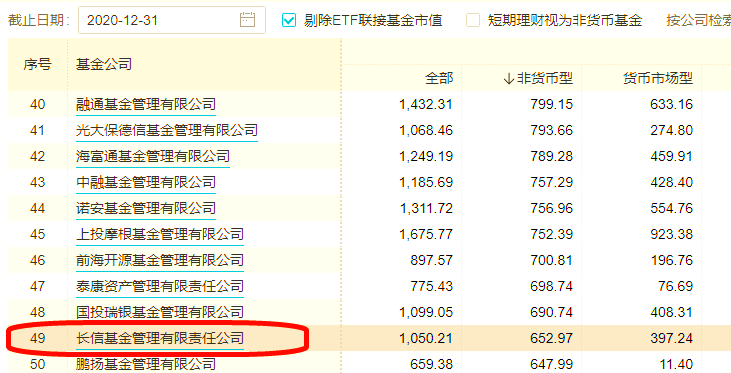Enable 短期理财视为非货币基金 checkbox

click(473, 20)
